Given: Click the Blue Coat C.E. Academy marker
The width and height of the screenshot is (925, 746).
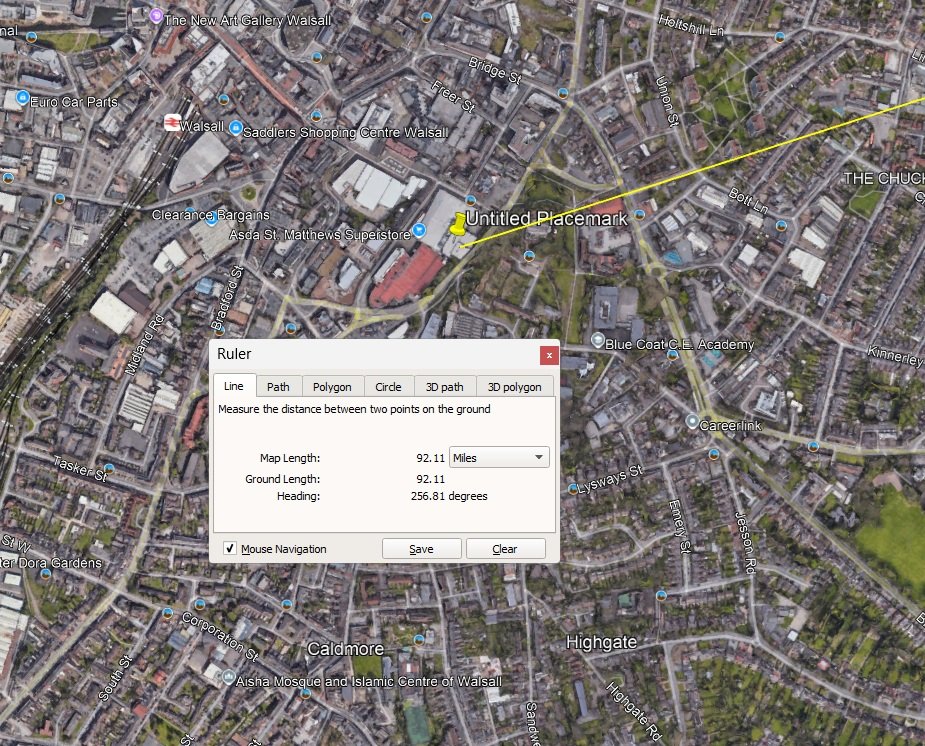Looking at the screenshot, I should pos(598,340).
